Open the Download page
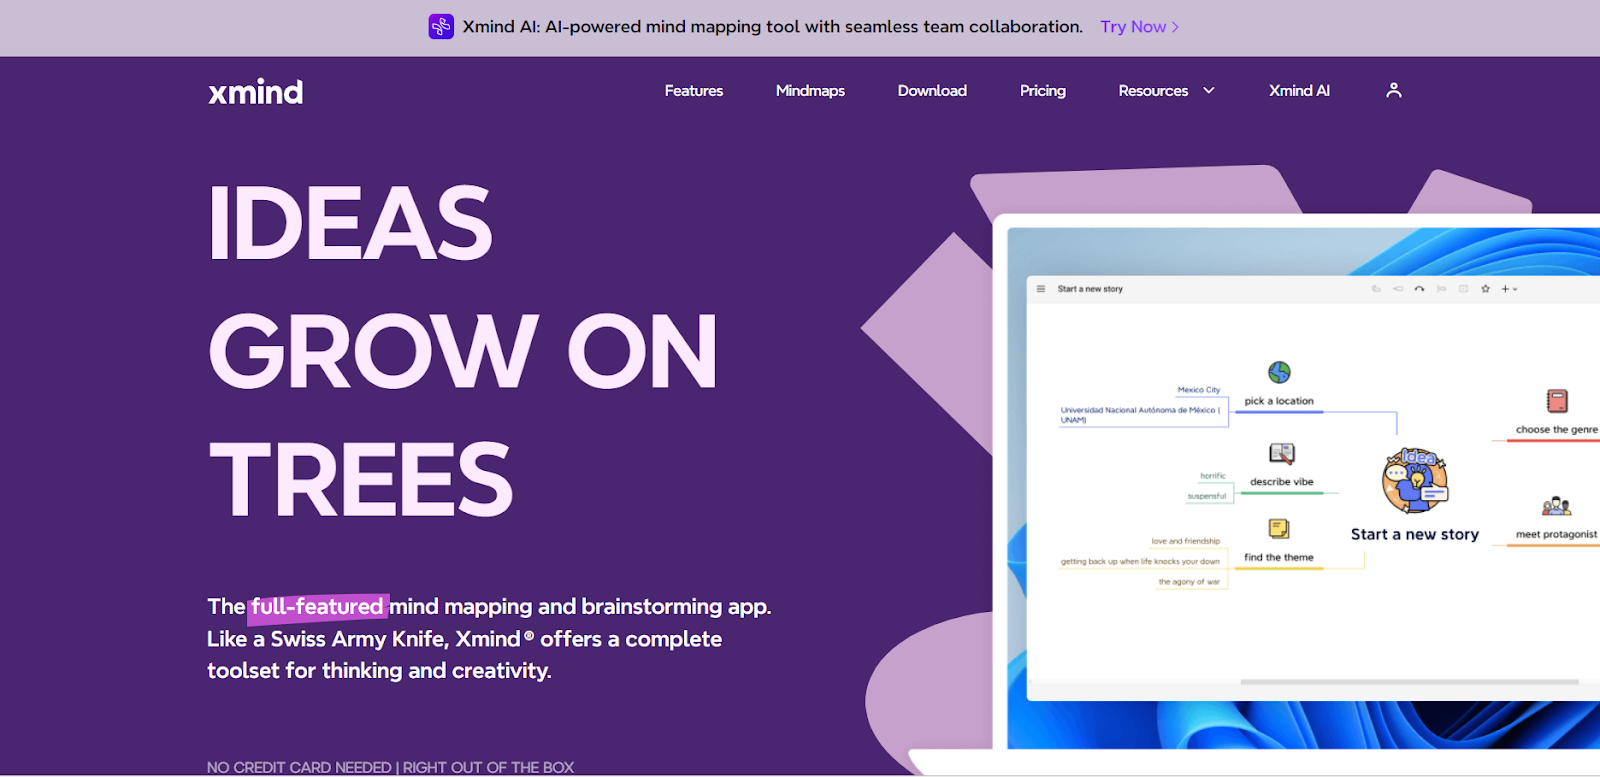The width and height of the screenshot is (1600, 777). (x=932, y=90)
